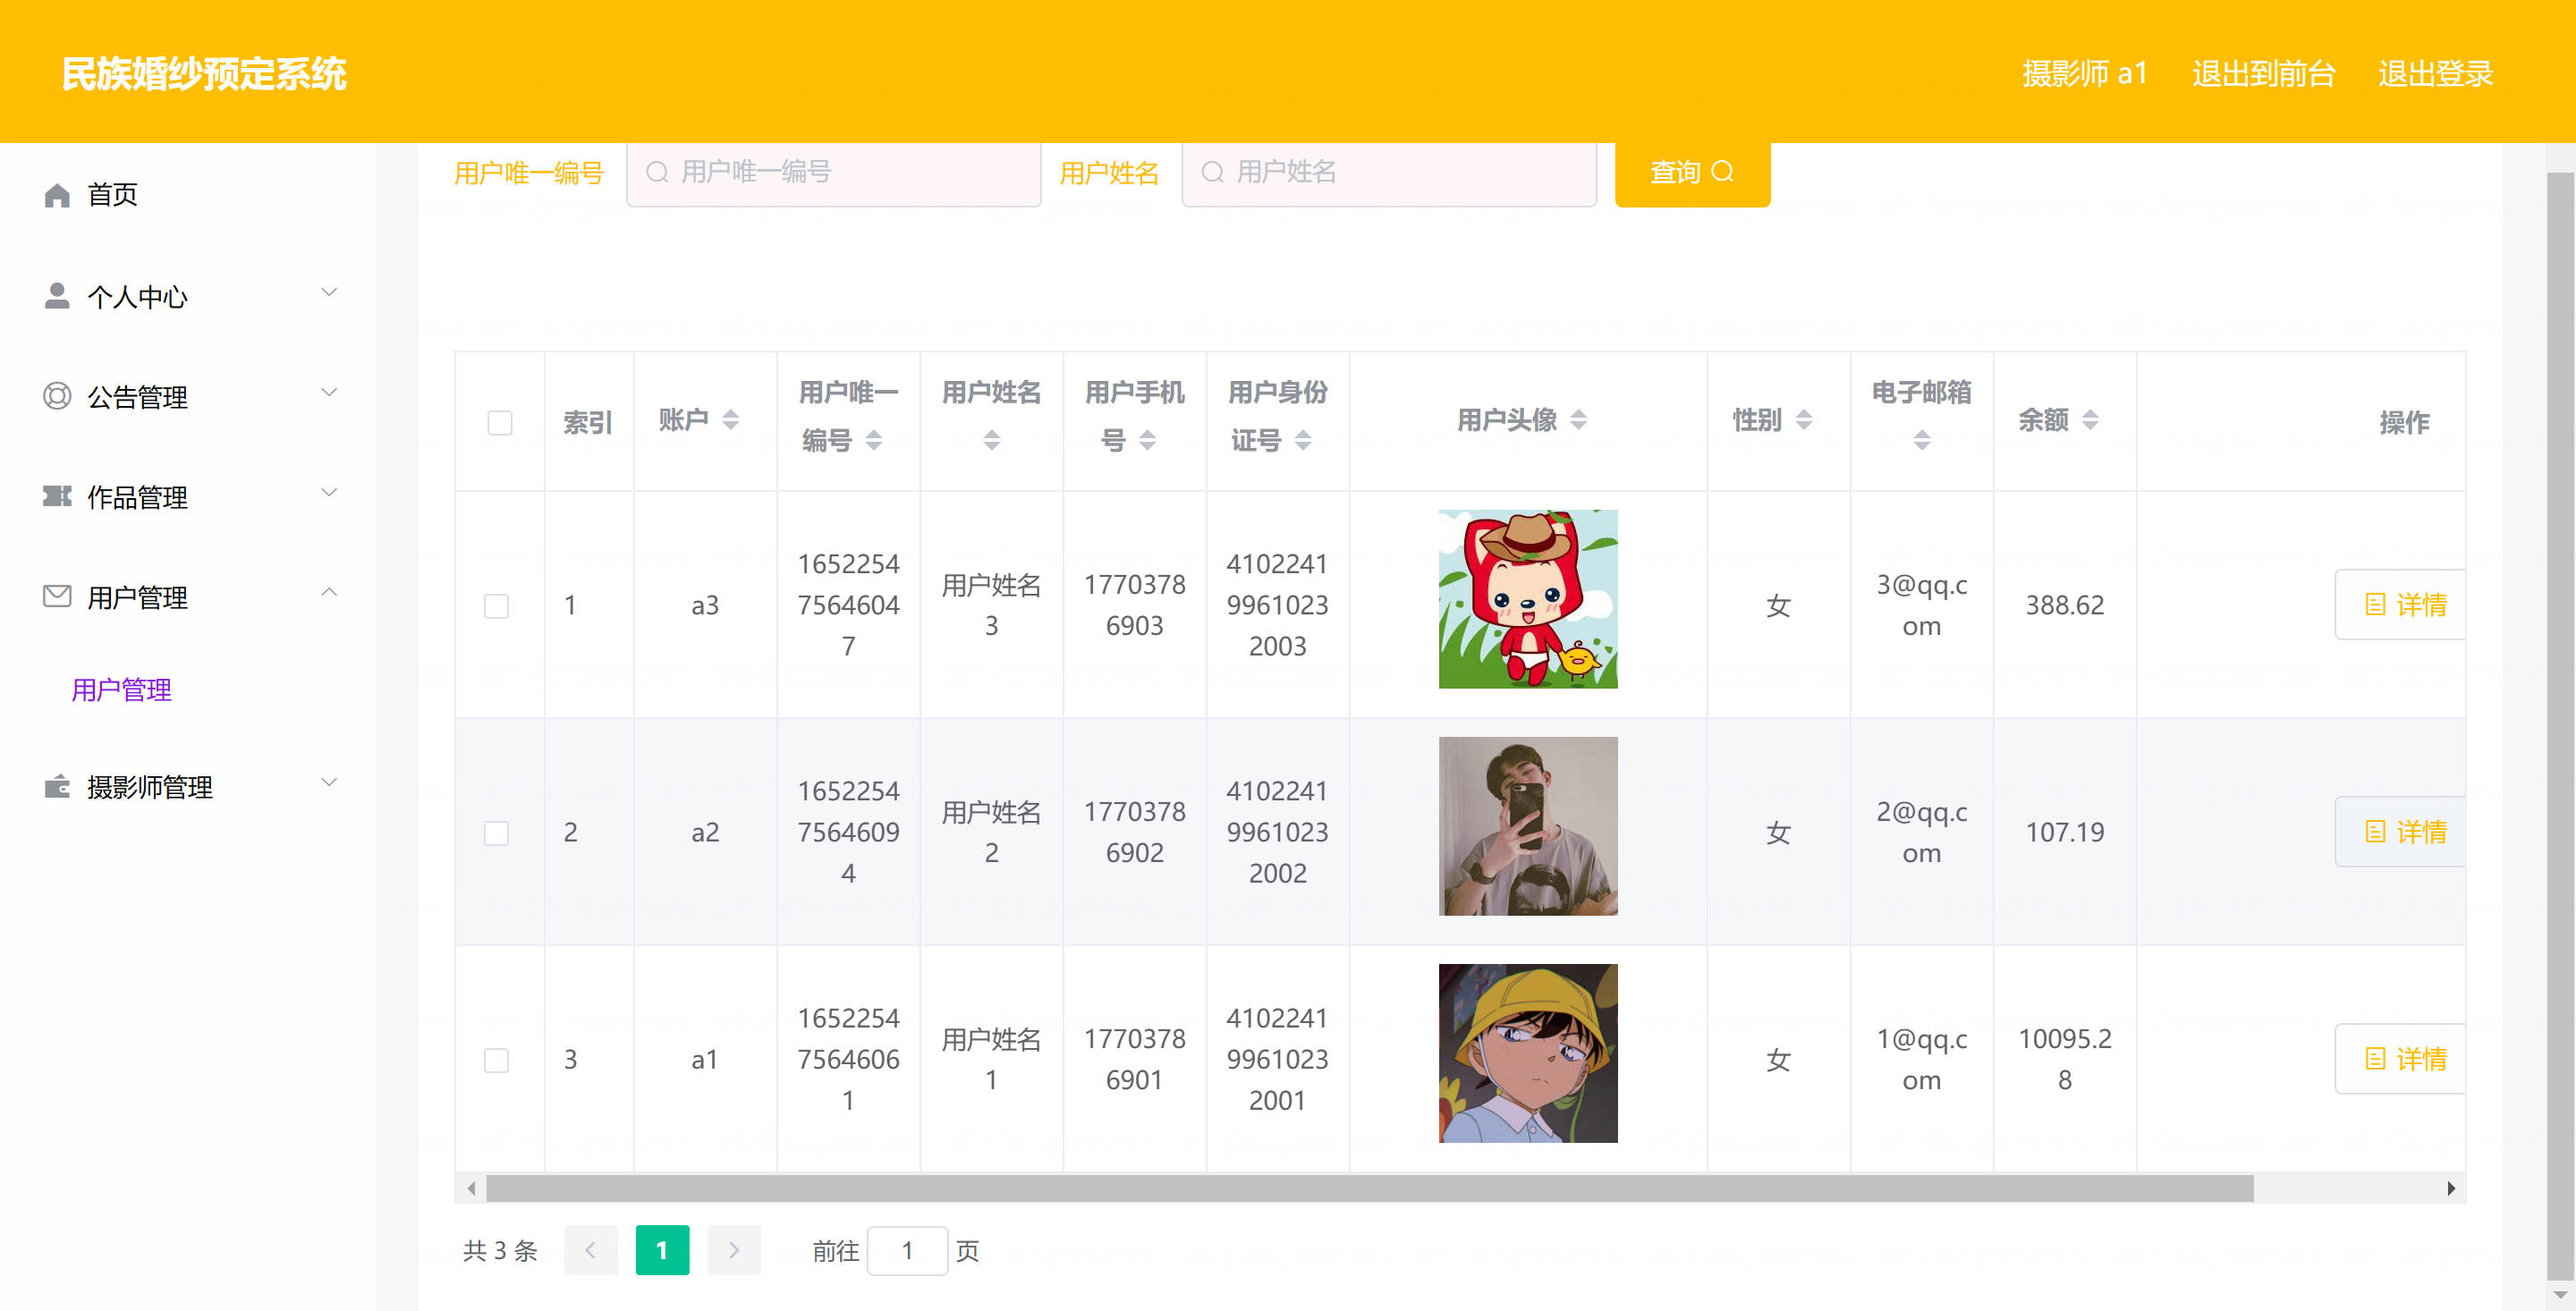2576x1311 pixels.
Task: Expand the 个人中心 menu chevron
Action: click(x=329, y=292)
